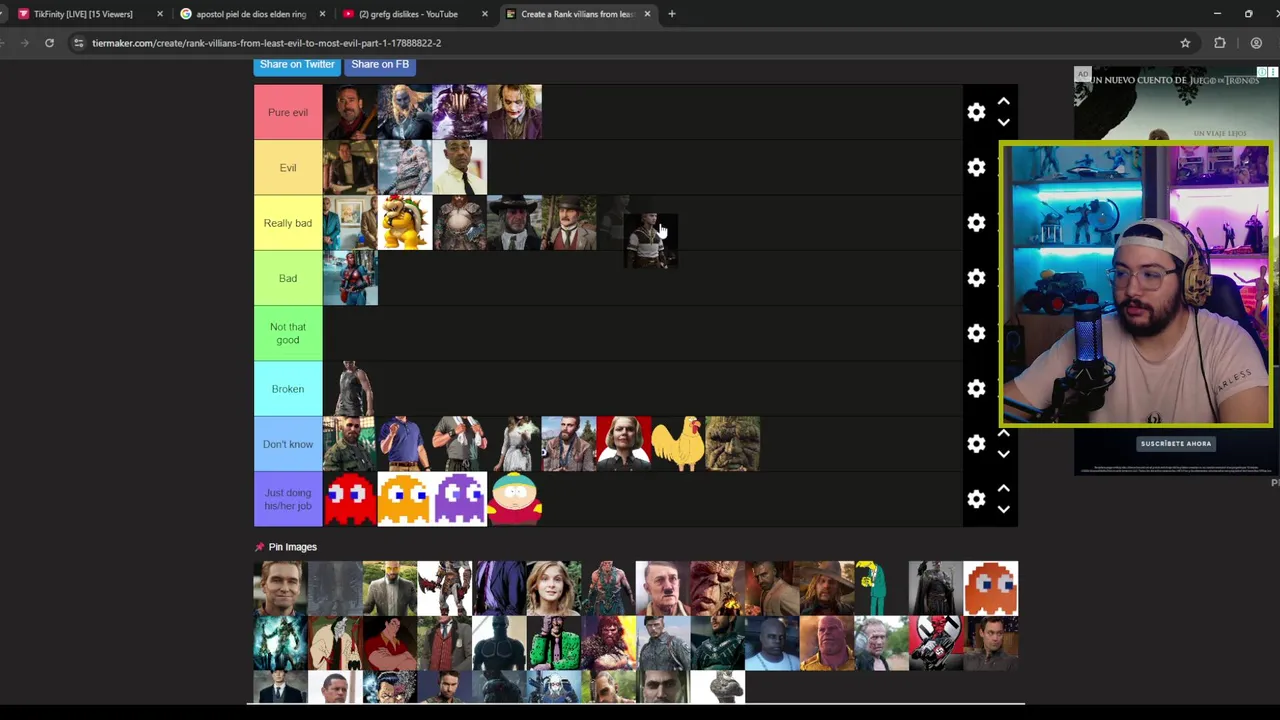Click the cyan Broken tier label
This screenshot has width=1280, height=720.
[x=288, y=389]
